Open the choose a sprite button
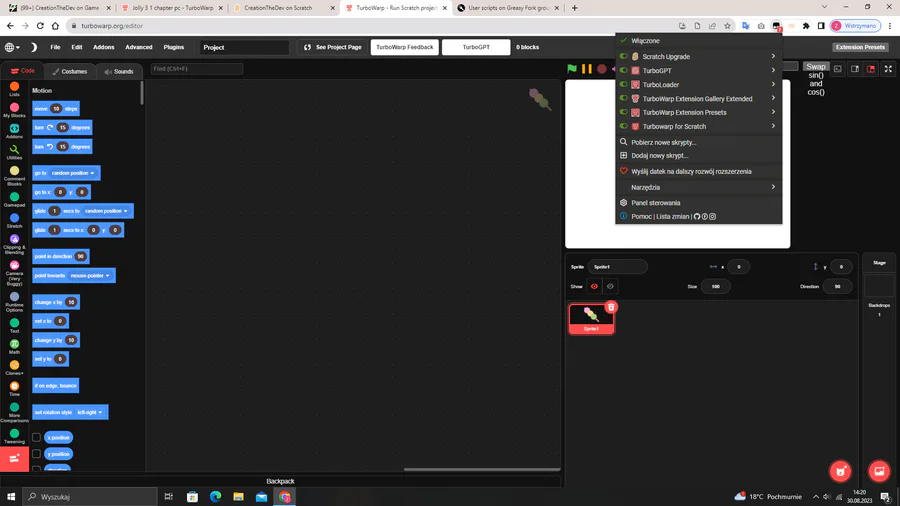The height and width of the screenshot is (506, 900). tap(840, 472)
